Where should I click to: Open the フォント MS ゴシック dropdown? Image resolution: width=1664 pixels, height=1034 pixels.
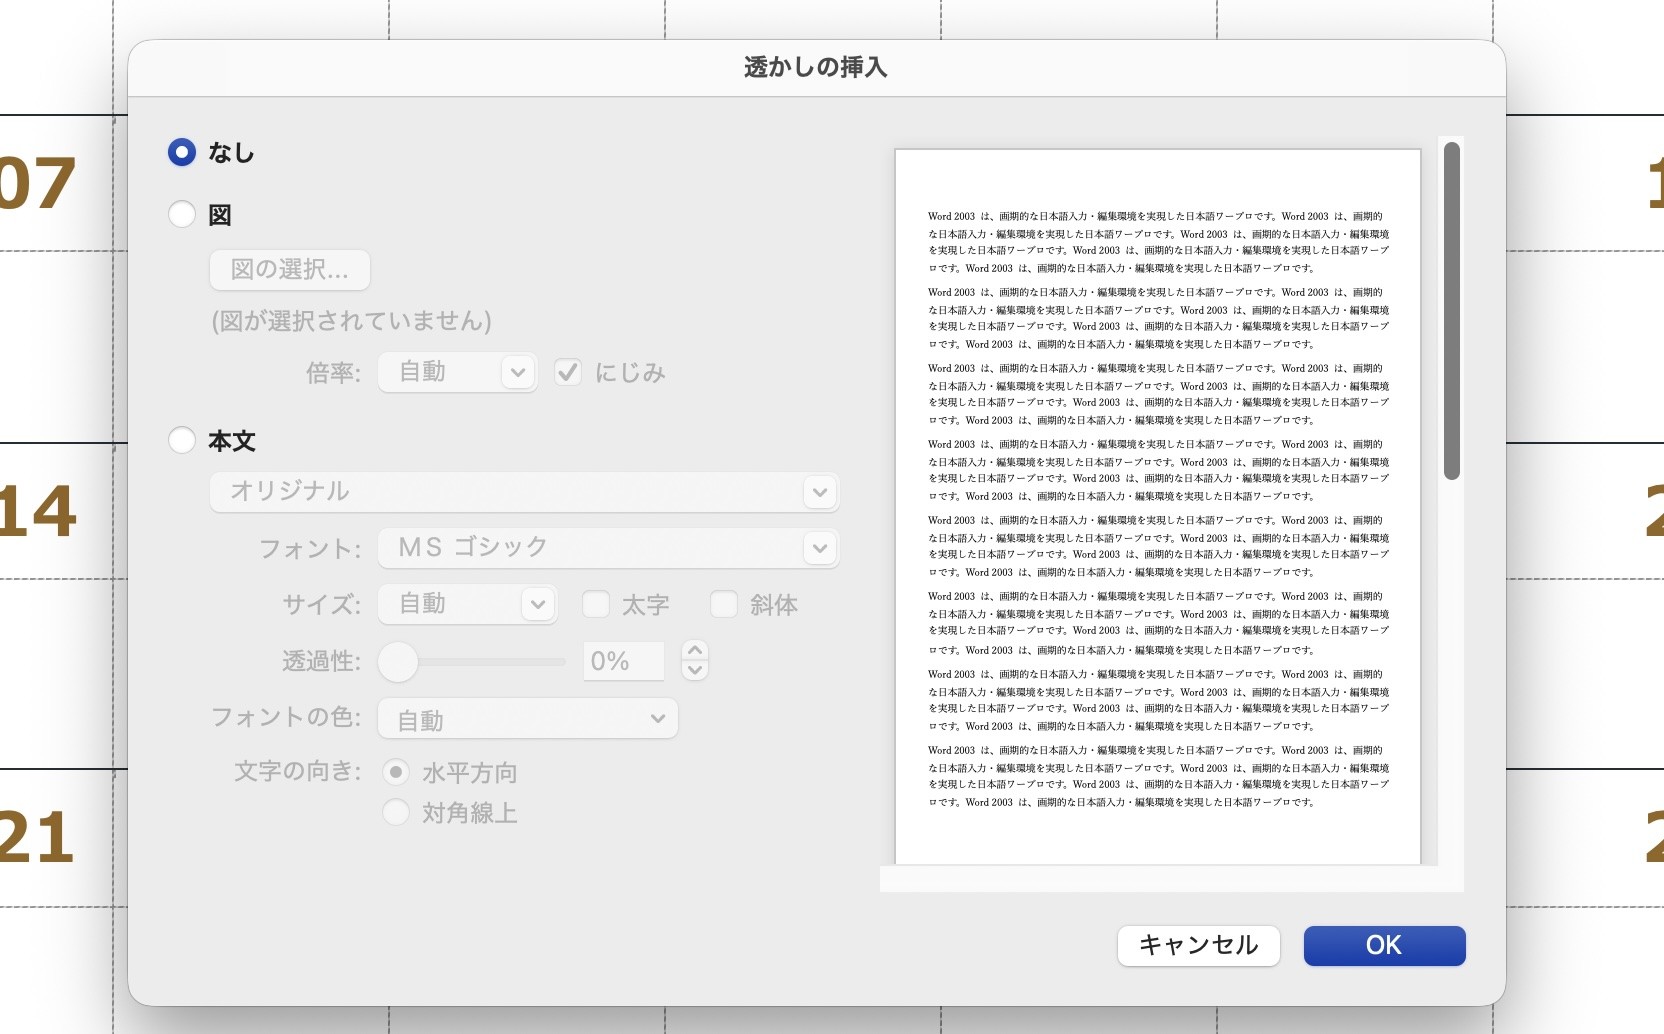click(x=608, y=548)
